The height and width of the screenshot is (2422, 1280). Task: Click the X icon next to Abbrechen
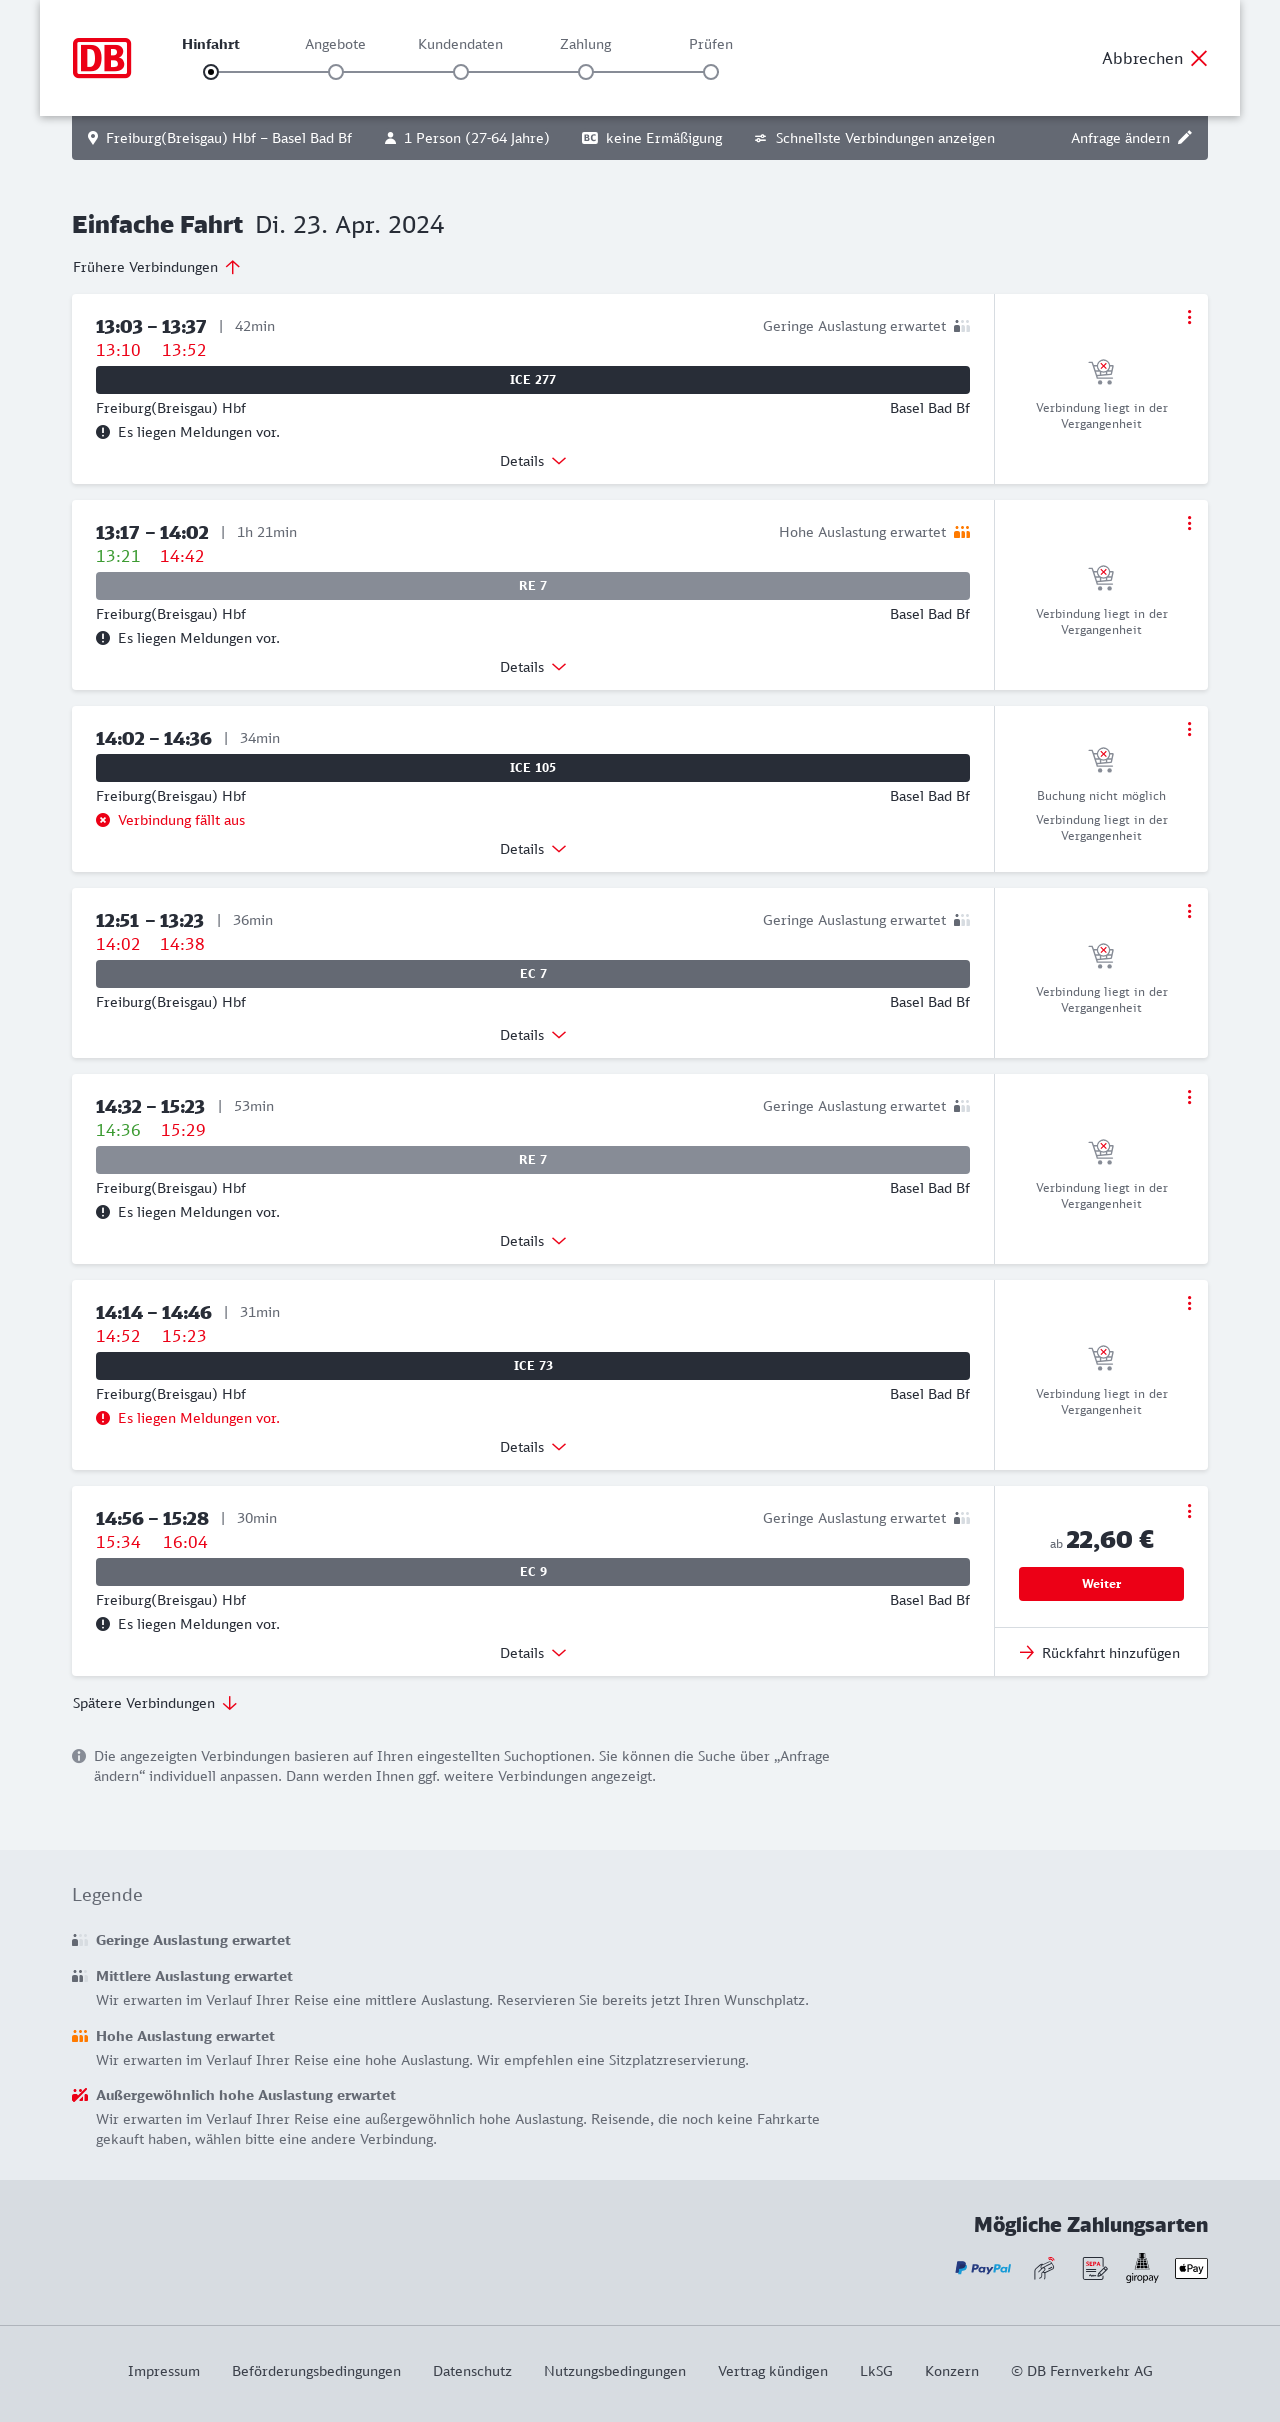[x=1199, y=58]
